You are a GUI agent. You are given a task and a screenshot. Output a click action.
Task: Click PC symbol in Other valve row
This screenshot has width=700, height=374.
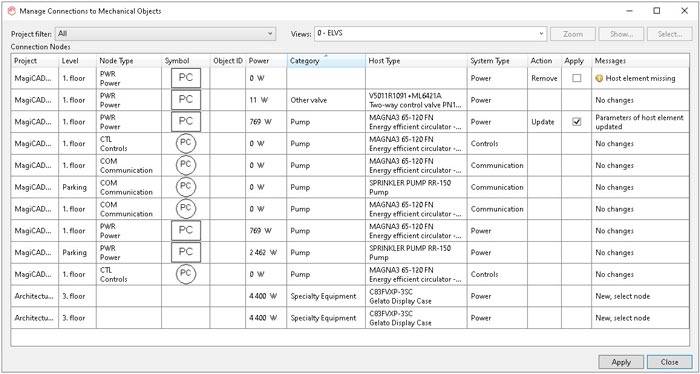(x=186, y=100)
